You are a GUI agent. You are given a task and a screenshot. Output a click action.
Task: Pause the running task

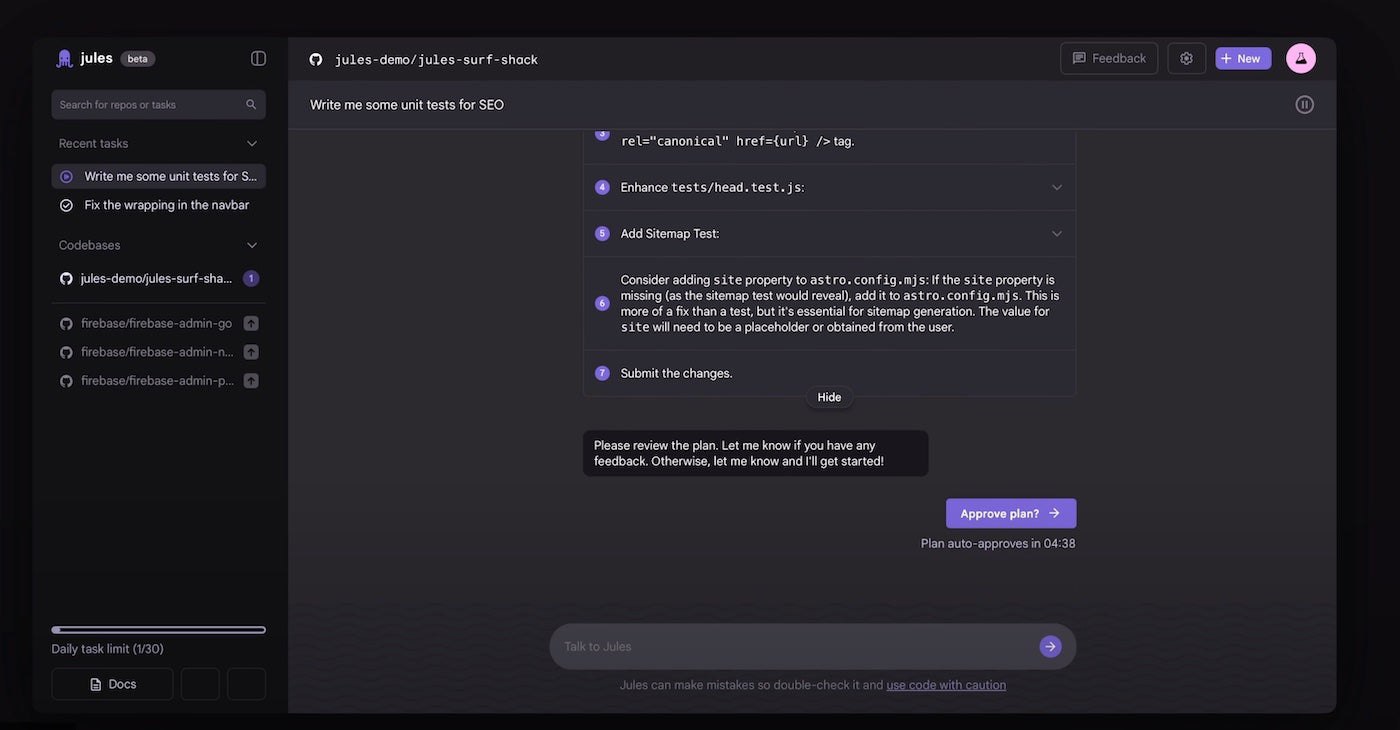pyautogui.click(x=1304, y=104)
